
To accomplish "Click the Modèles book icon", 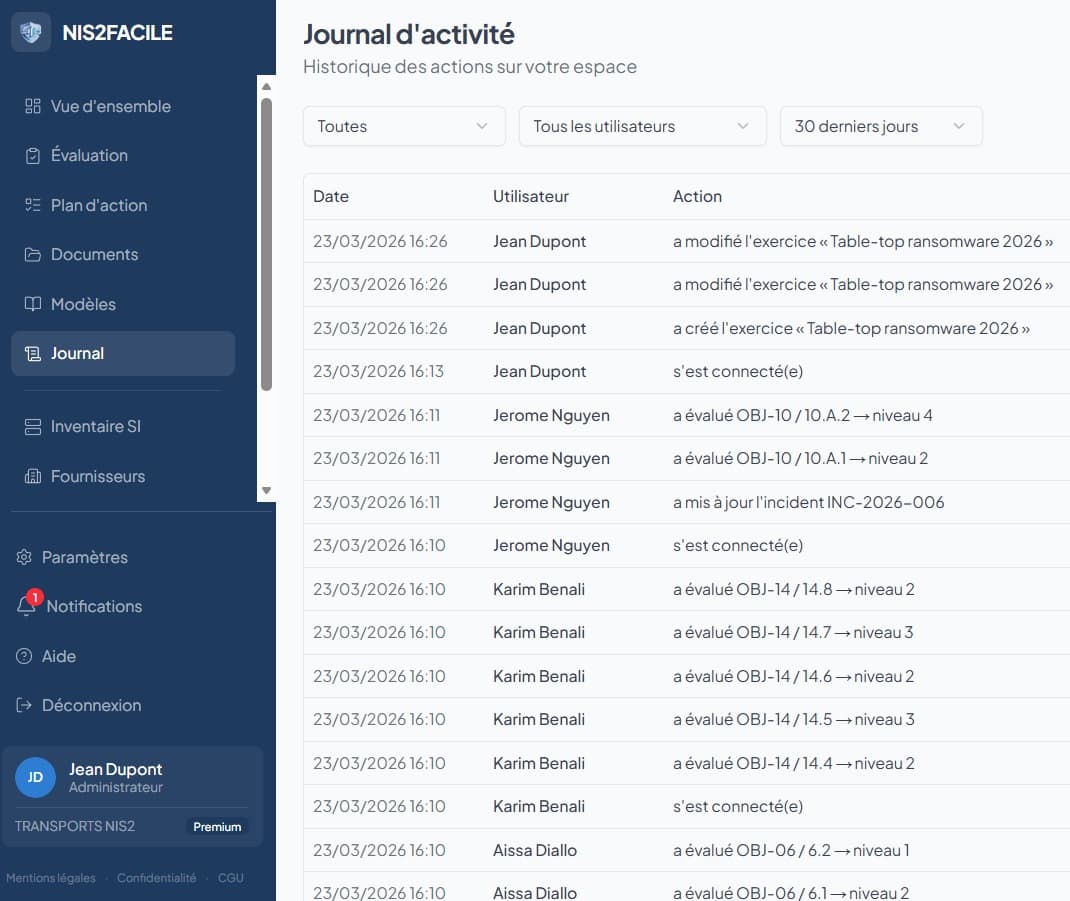I will click(x=33, y=304).
